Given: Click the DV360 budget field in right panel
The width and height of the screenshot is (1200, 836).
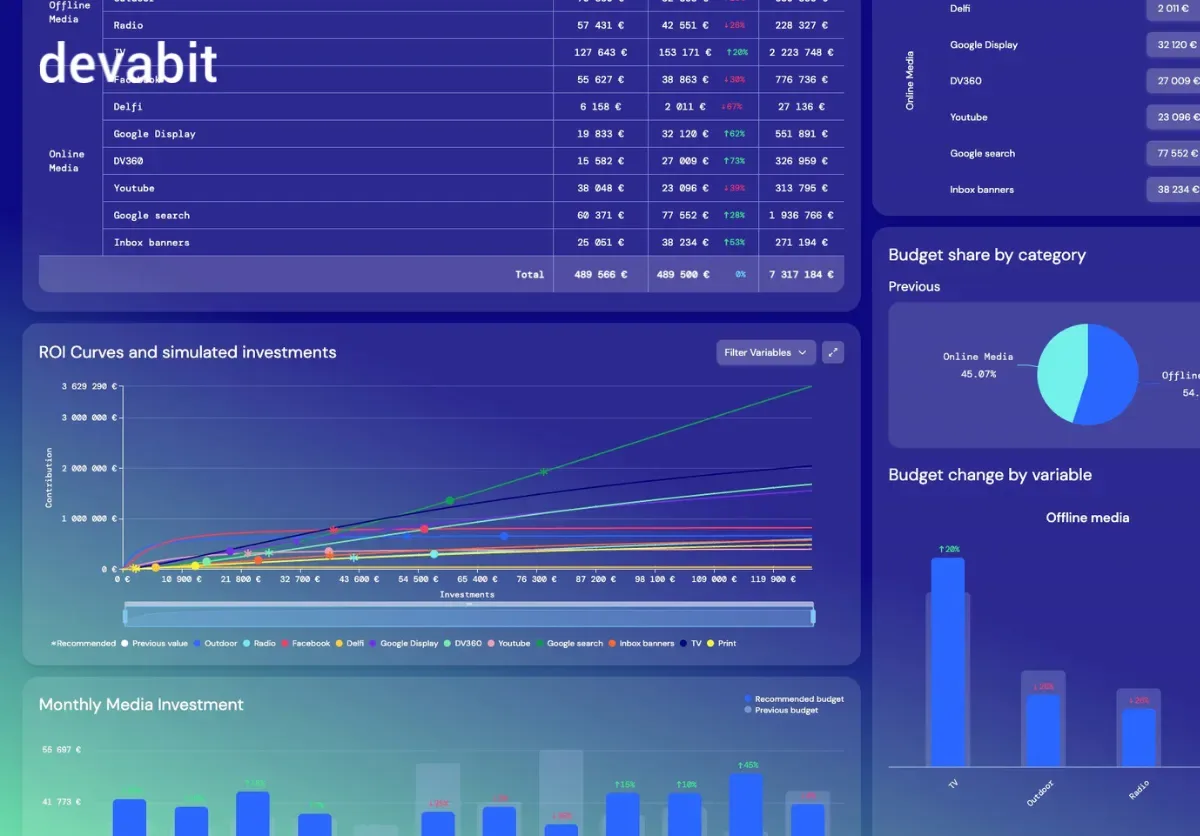Looking at the screenshot, I should pos(1173,81).
